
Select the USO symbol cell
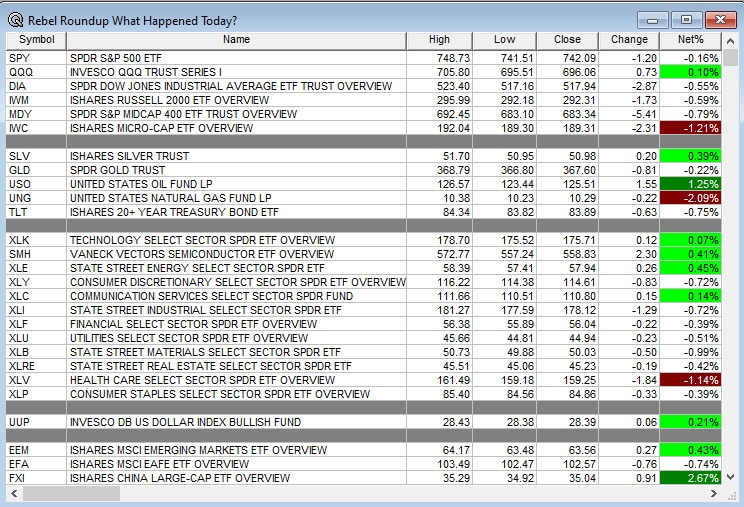click(x=36, y=184)
